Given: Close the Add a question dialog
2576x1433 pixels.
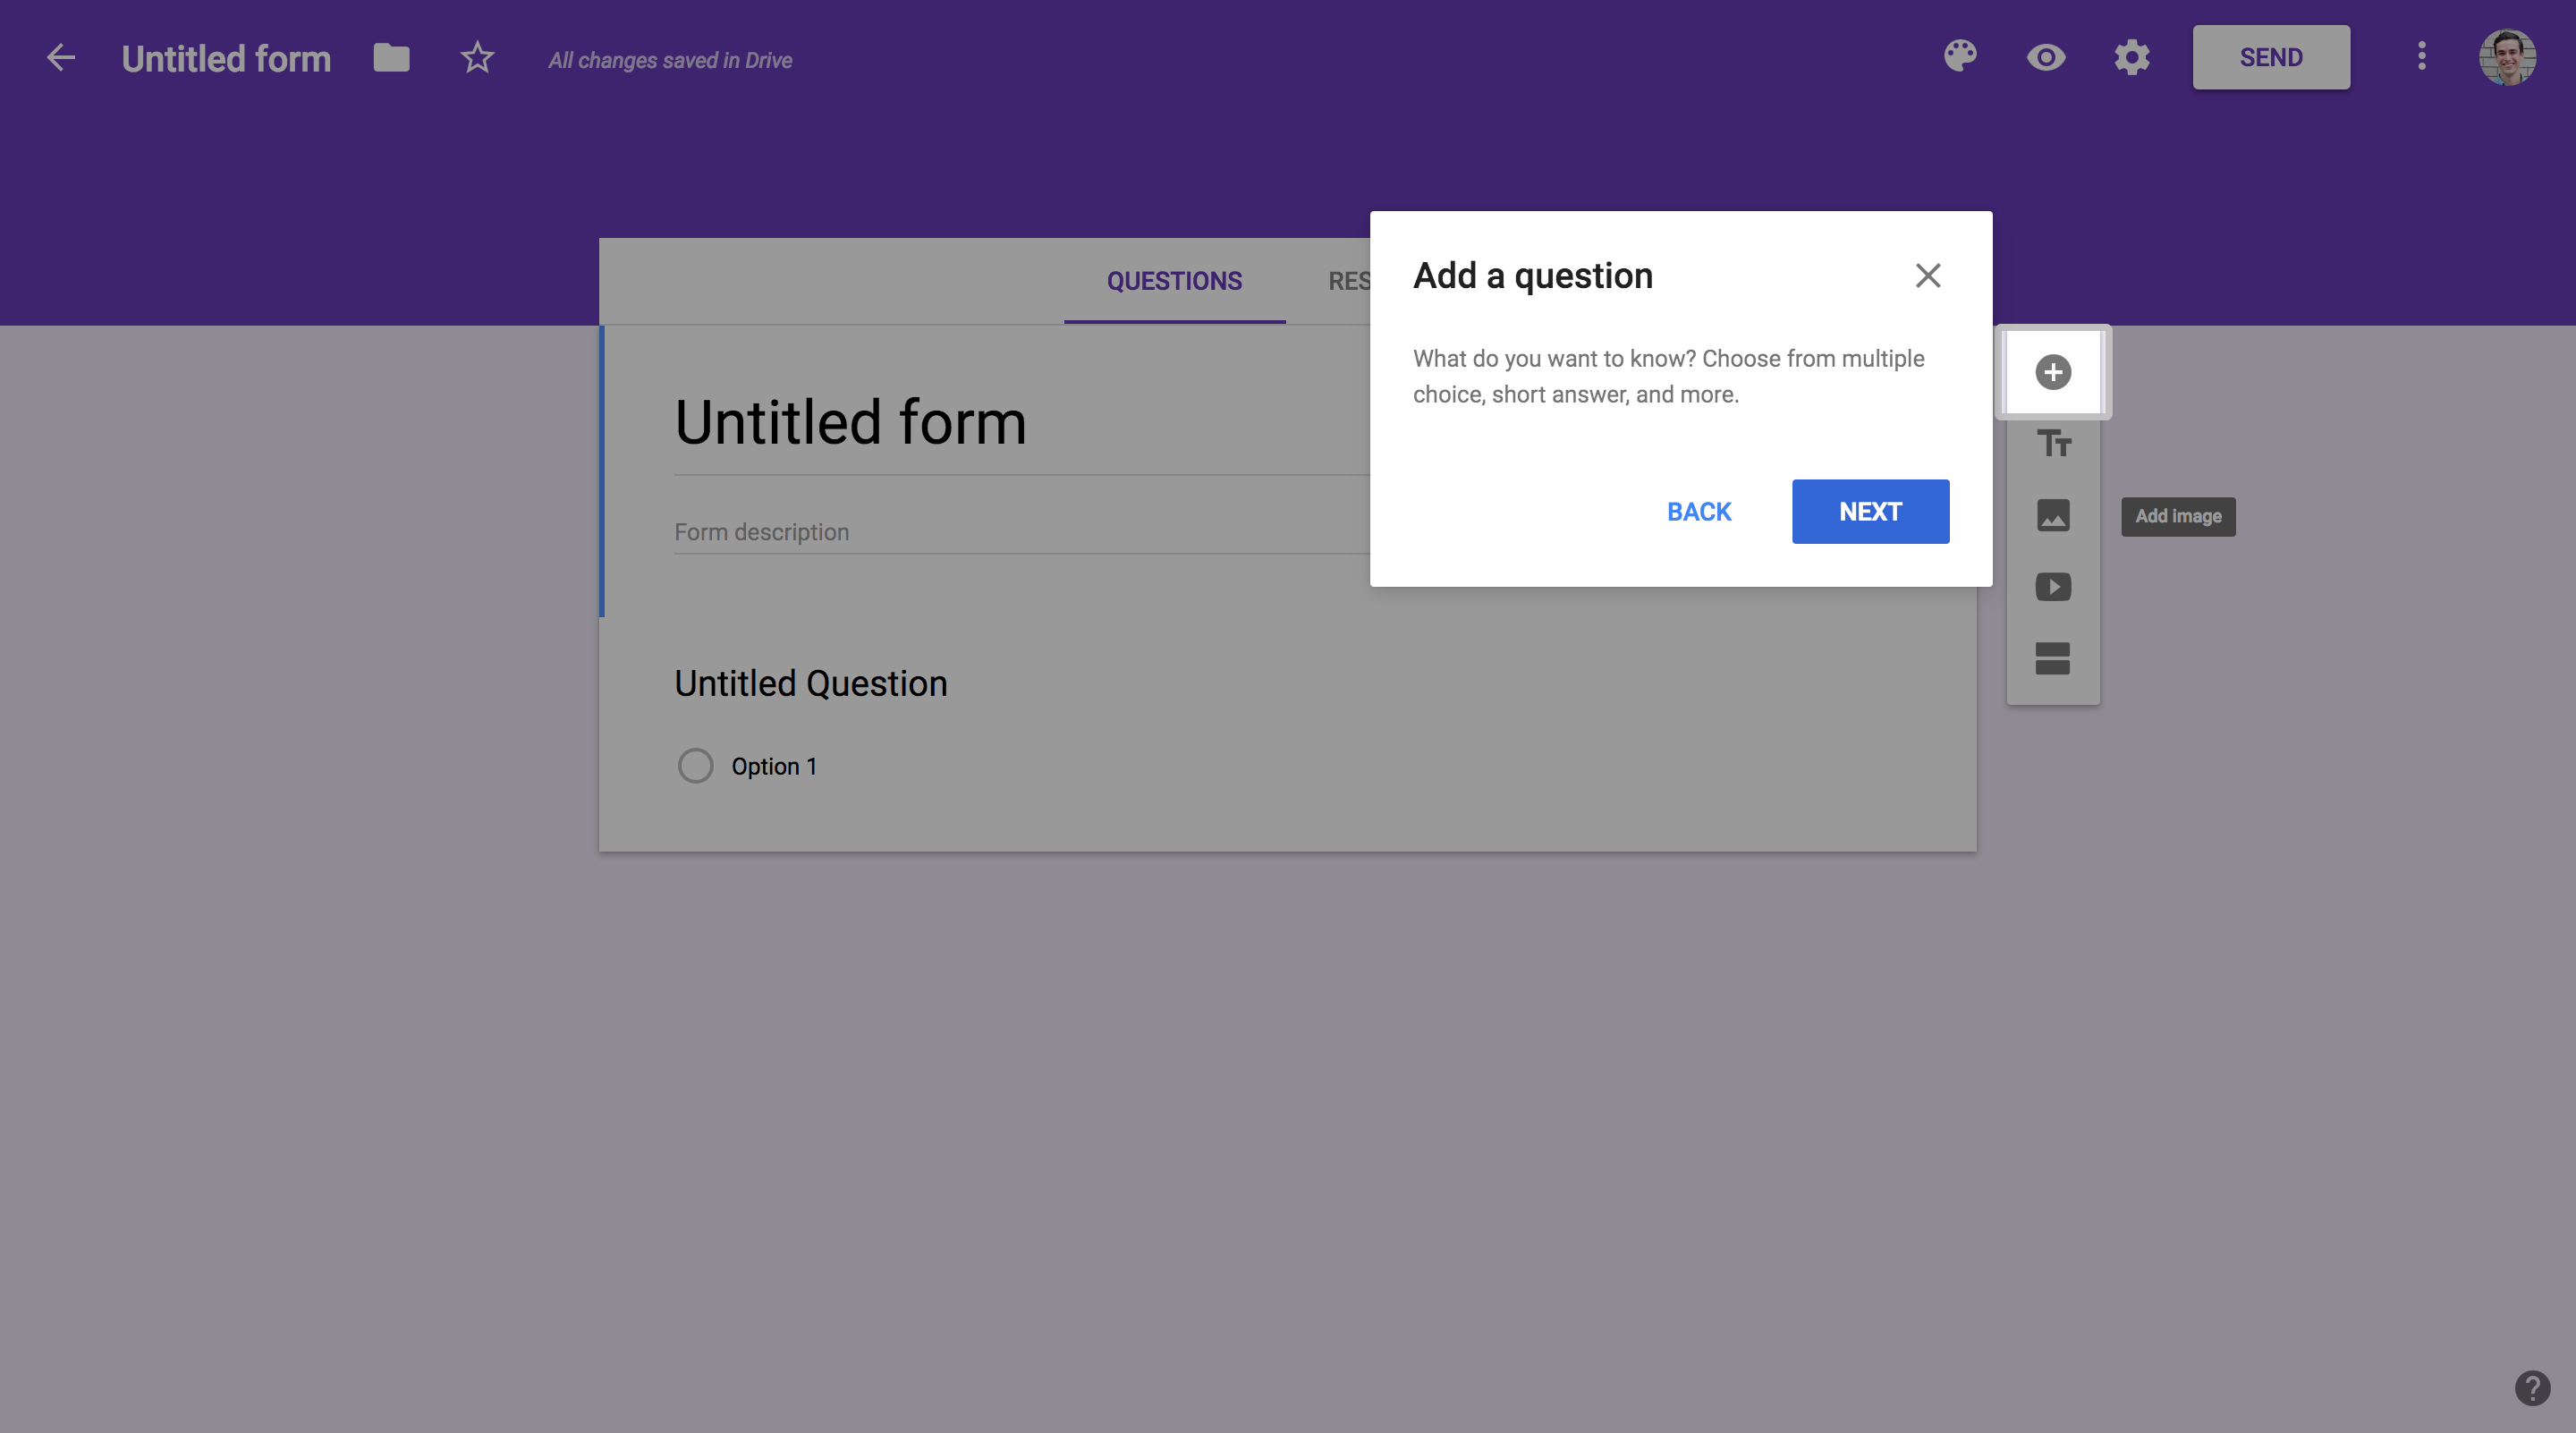Looking at the screenshot, I should pos(1927,275).
